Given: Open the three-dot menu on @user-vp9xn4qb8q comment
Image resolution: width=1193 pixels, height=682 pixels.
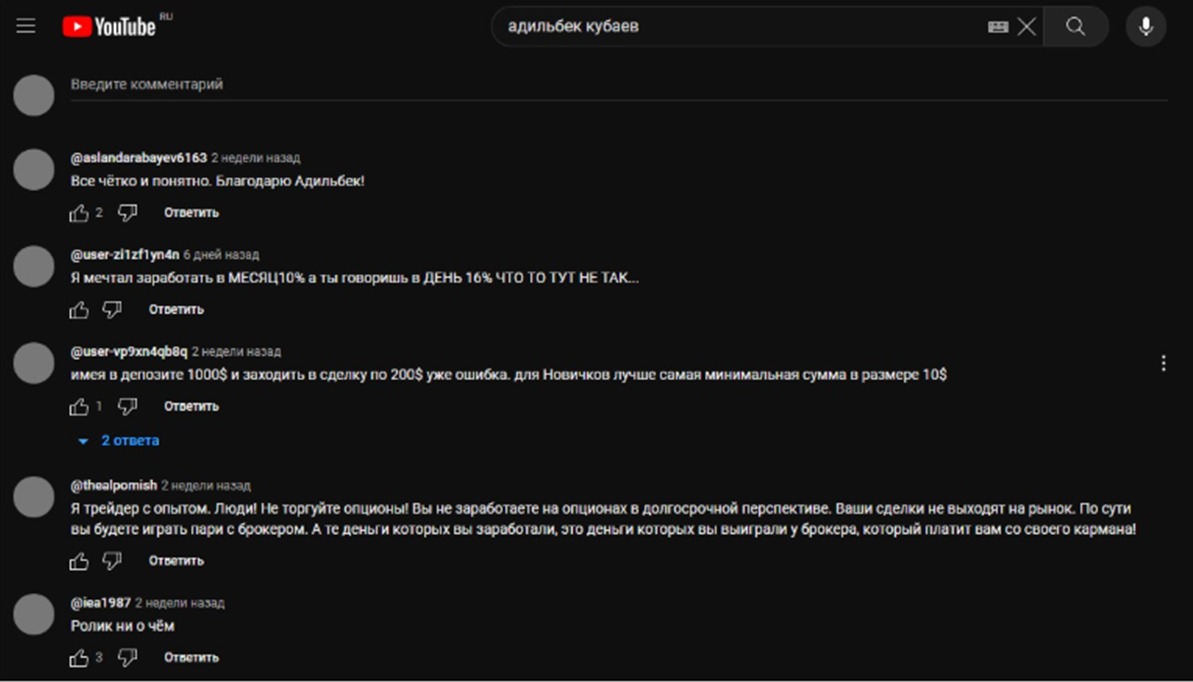Looking at the screenshot, I should (x=1163, y=363).
